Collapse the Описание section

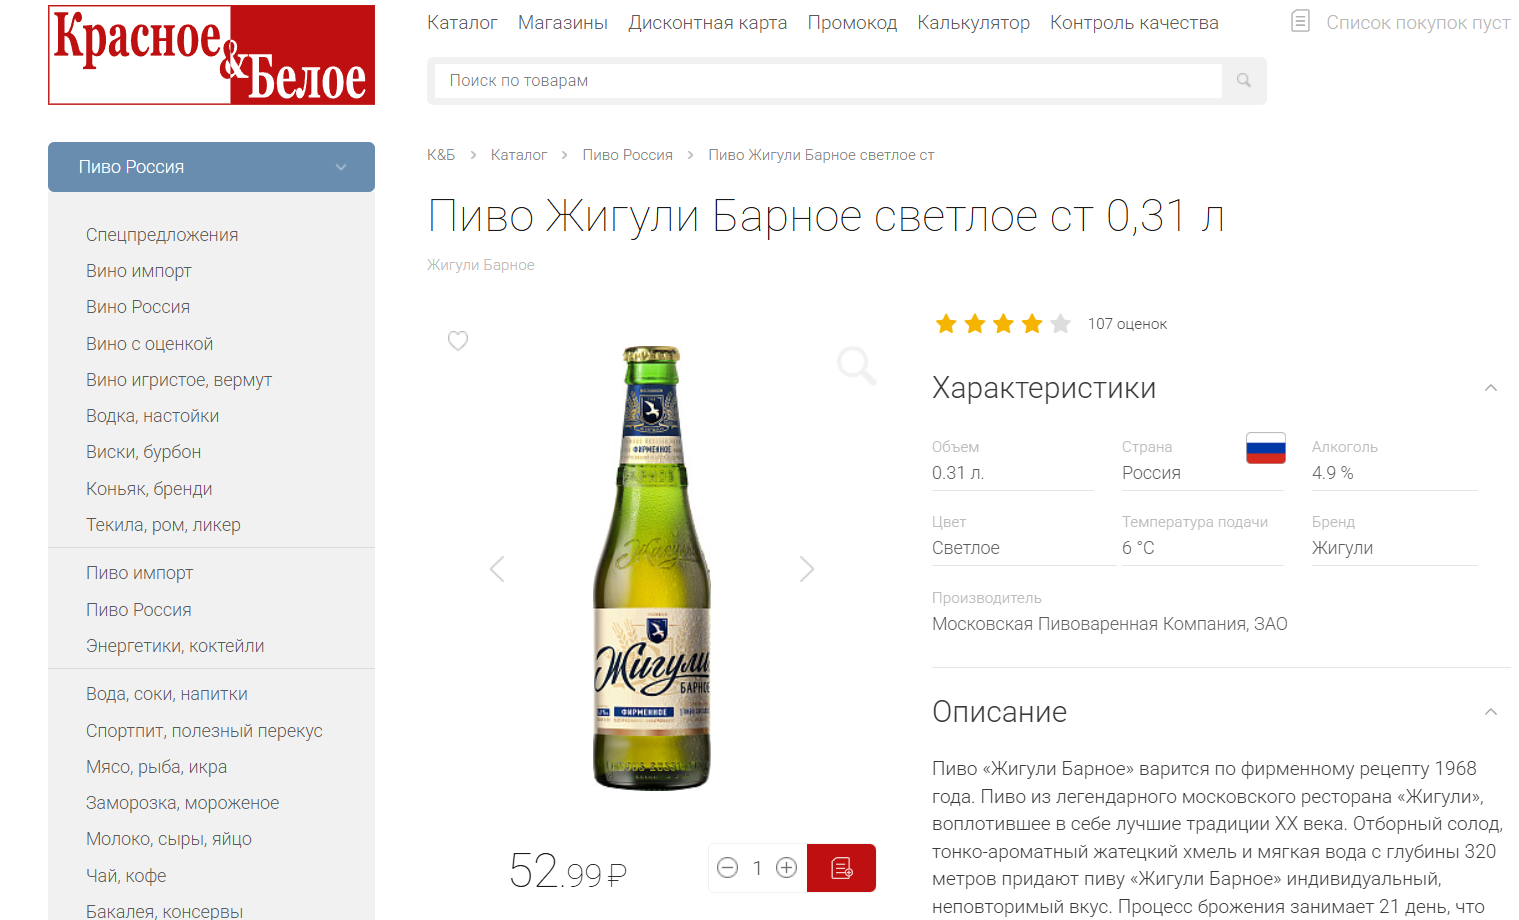click(1491, 712)
